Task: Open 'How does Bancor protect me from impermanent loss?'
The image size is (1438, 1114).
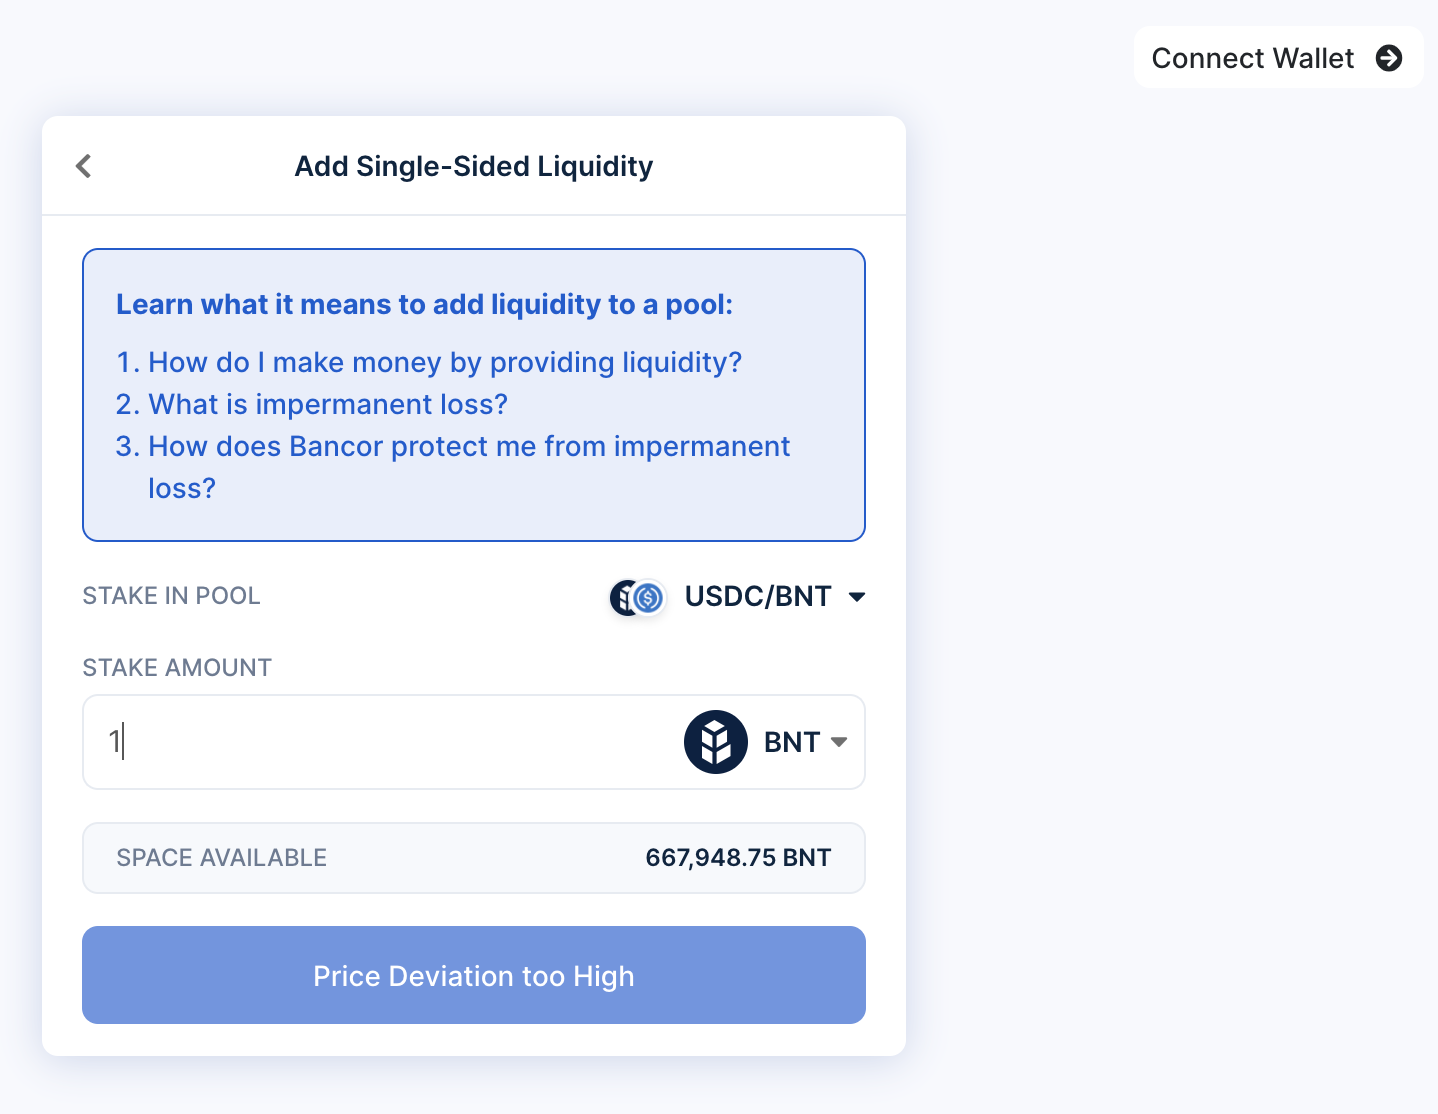Action: (x=469, y=446)
